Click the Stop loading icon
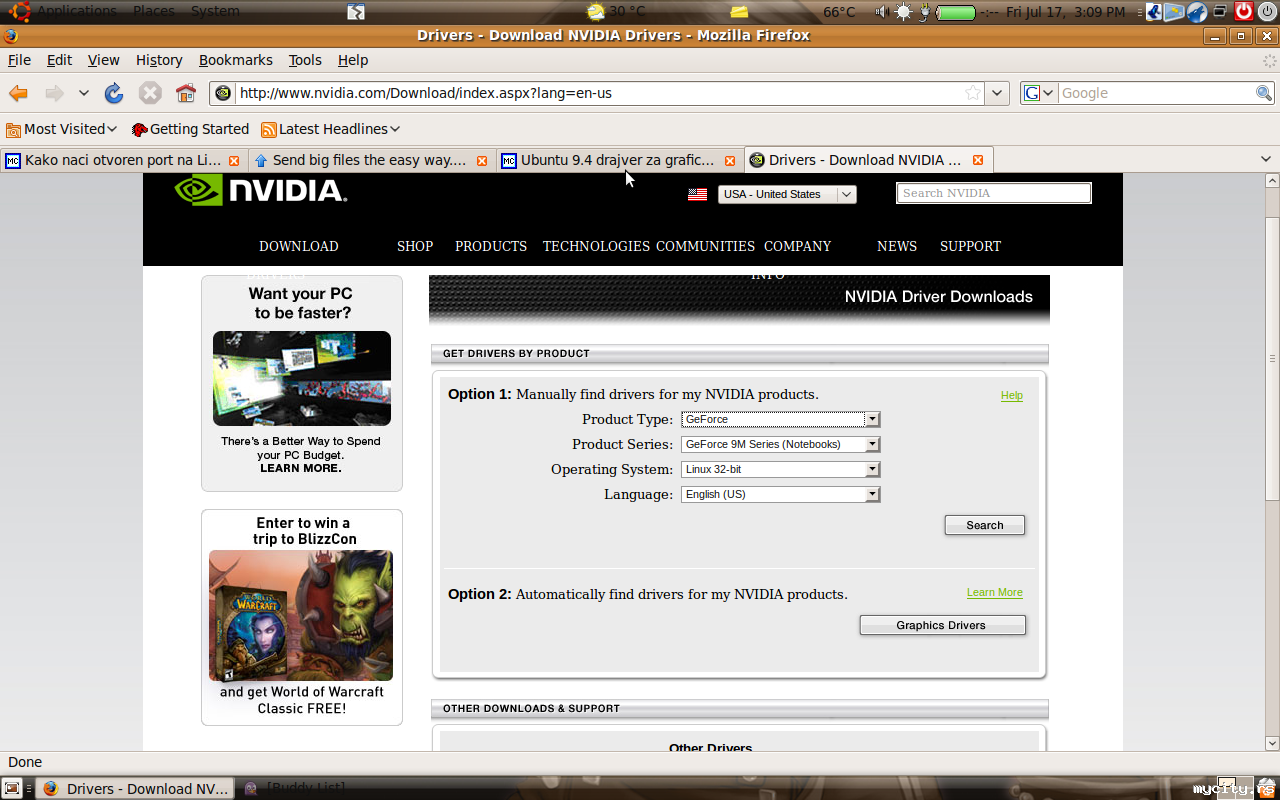This screenshot has height=800, width=1280. (150, 93)
